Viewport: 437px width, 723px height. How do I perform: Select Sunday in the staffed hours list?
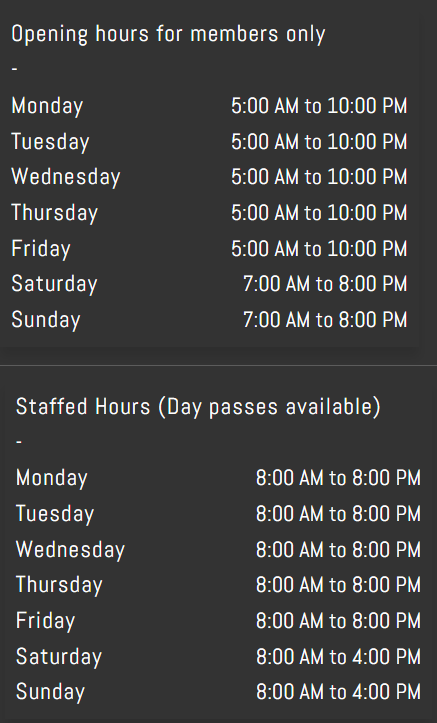50,692
